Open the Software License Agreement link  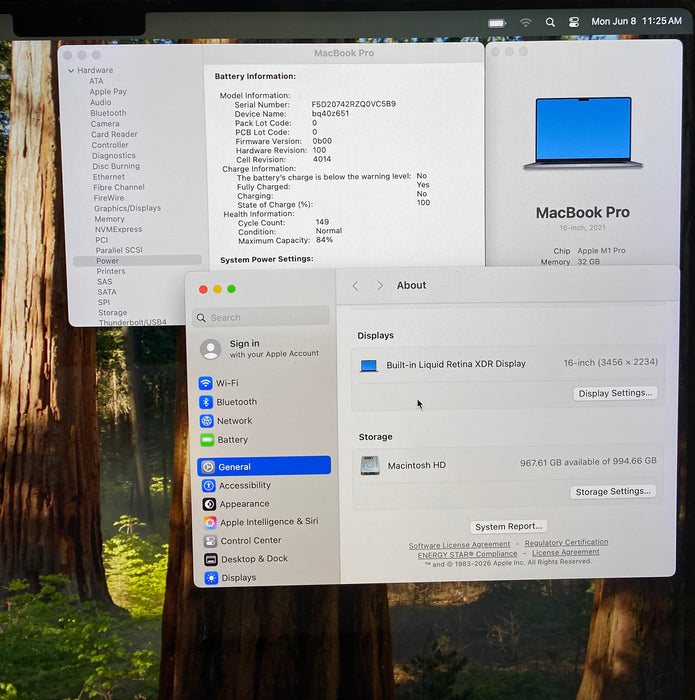pos(459,545)
